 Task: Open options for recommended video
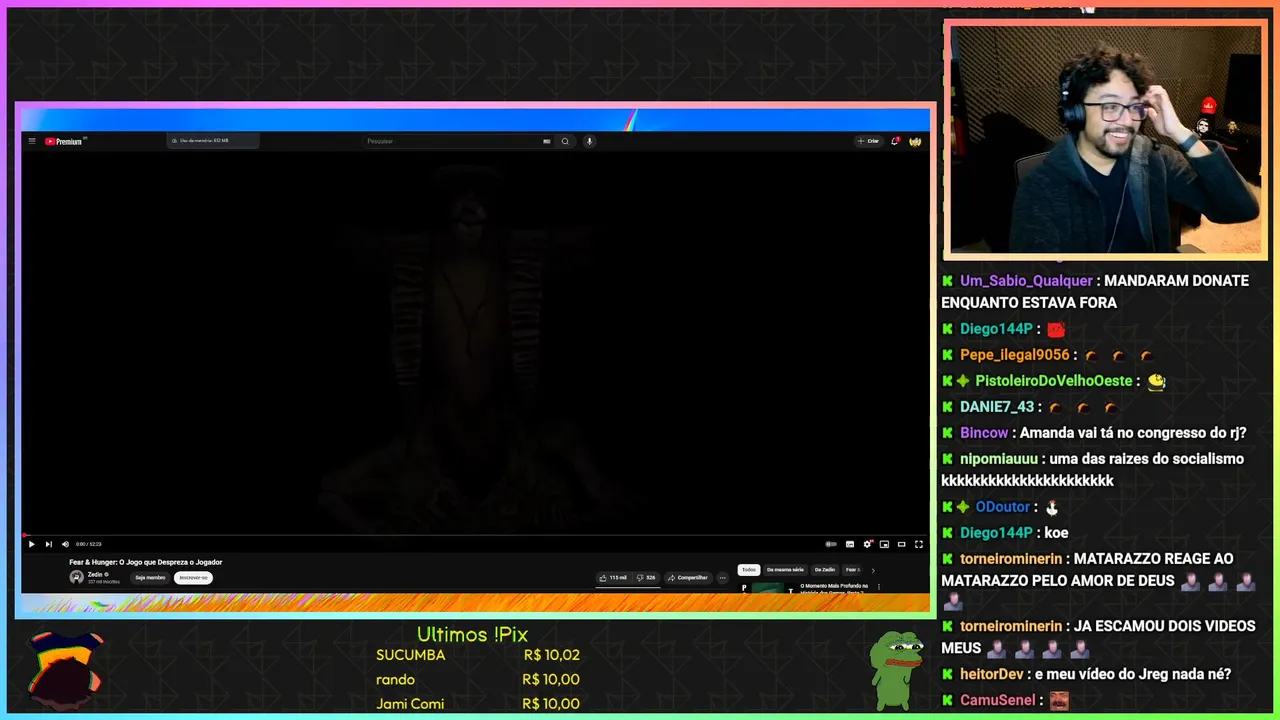coord(879,587)
